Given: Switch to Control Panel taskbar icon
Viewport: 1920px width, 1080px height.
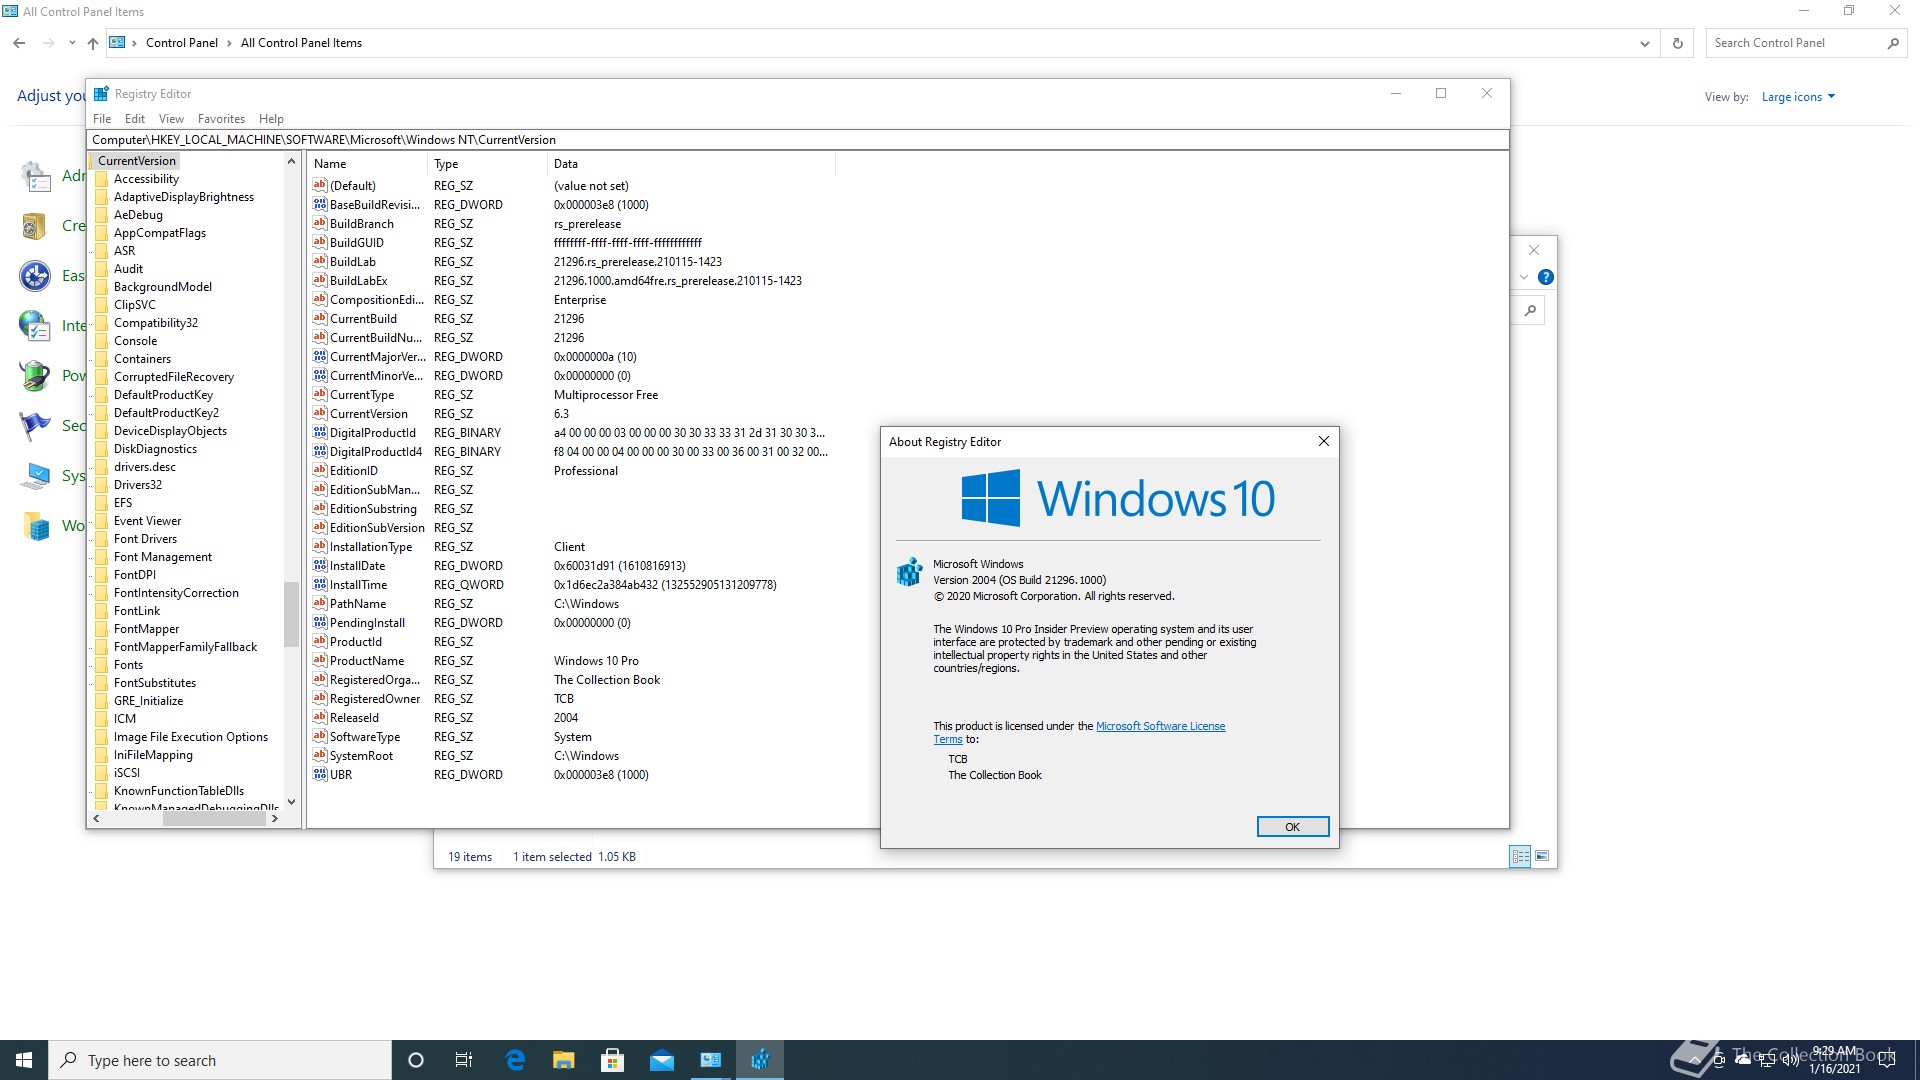Looking at the screenshot, I should coord(711,1060).
